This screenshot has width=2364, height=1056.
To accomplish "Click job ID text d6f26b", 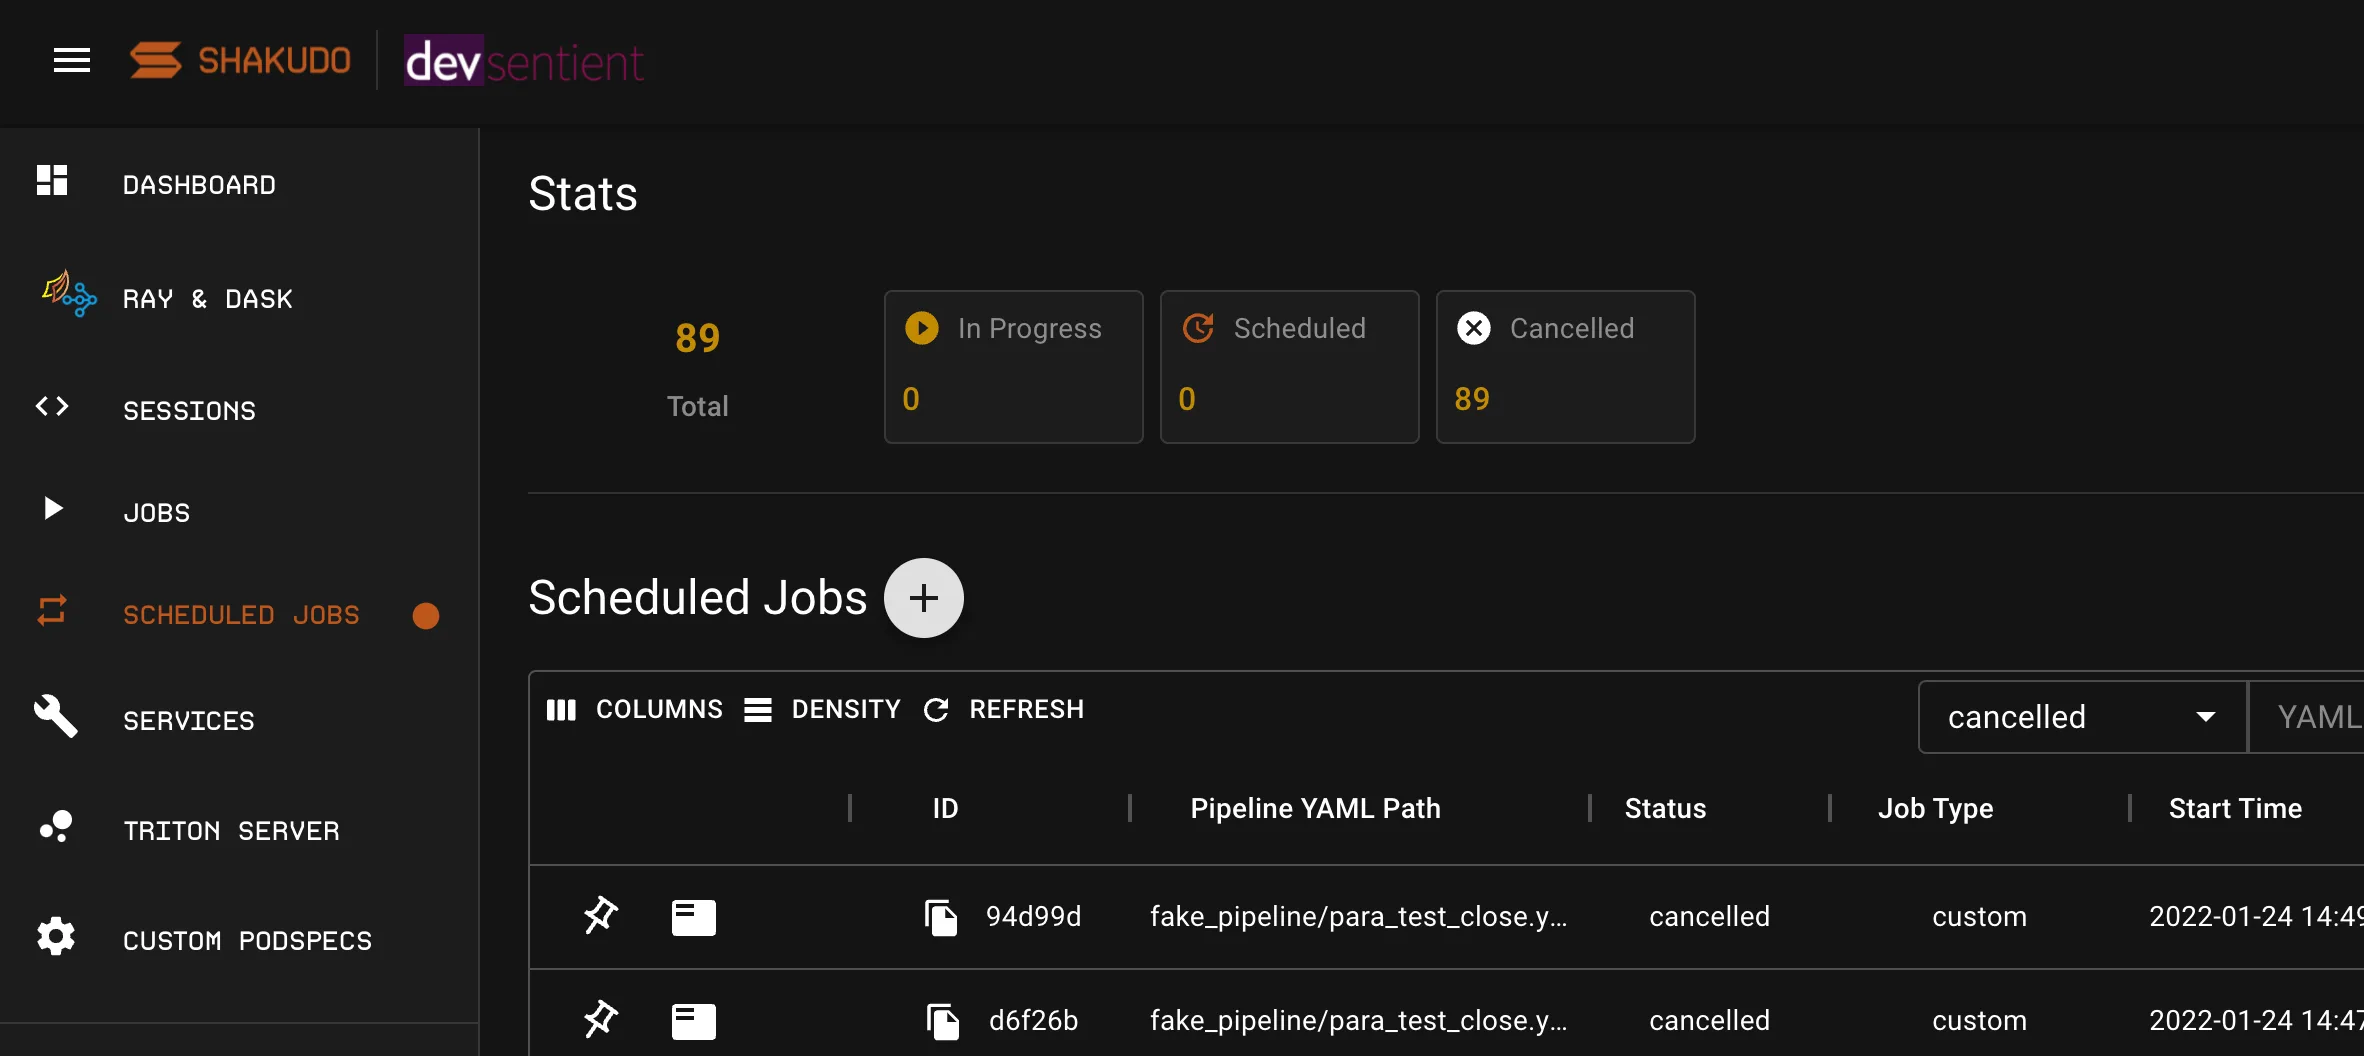I will pyautogui.click(x=1033, y=1020).
